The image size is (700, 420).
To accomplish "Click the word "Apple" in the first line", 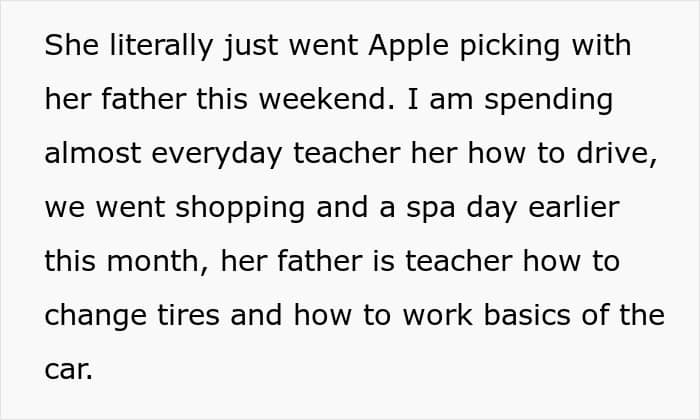I will pyautogui.click(x=408, y=46).
